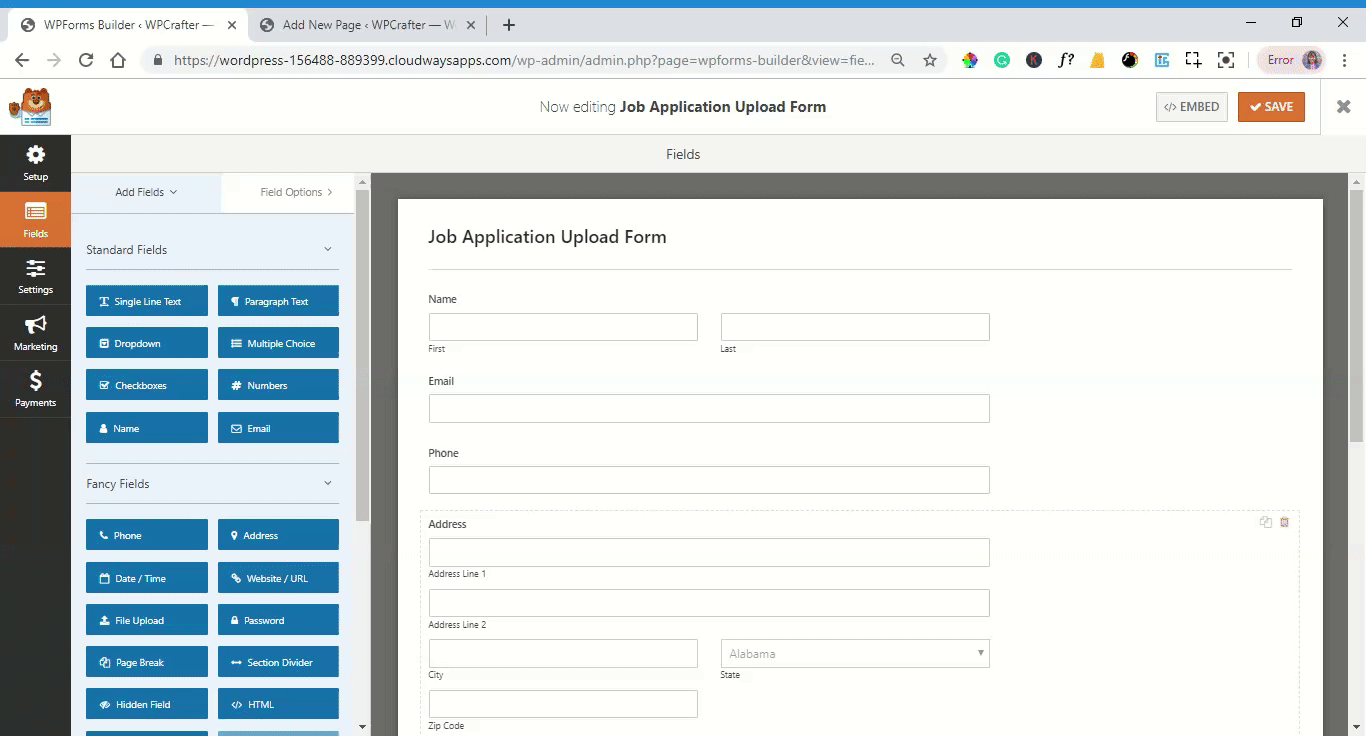Click the profile avatar in Chrome toolbar
This screenshot has height=736, width=1366.
1312,60
